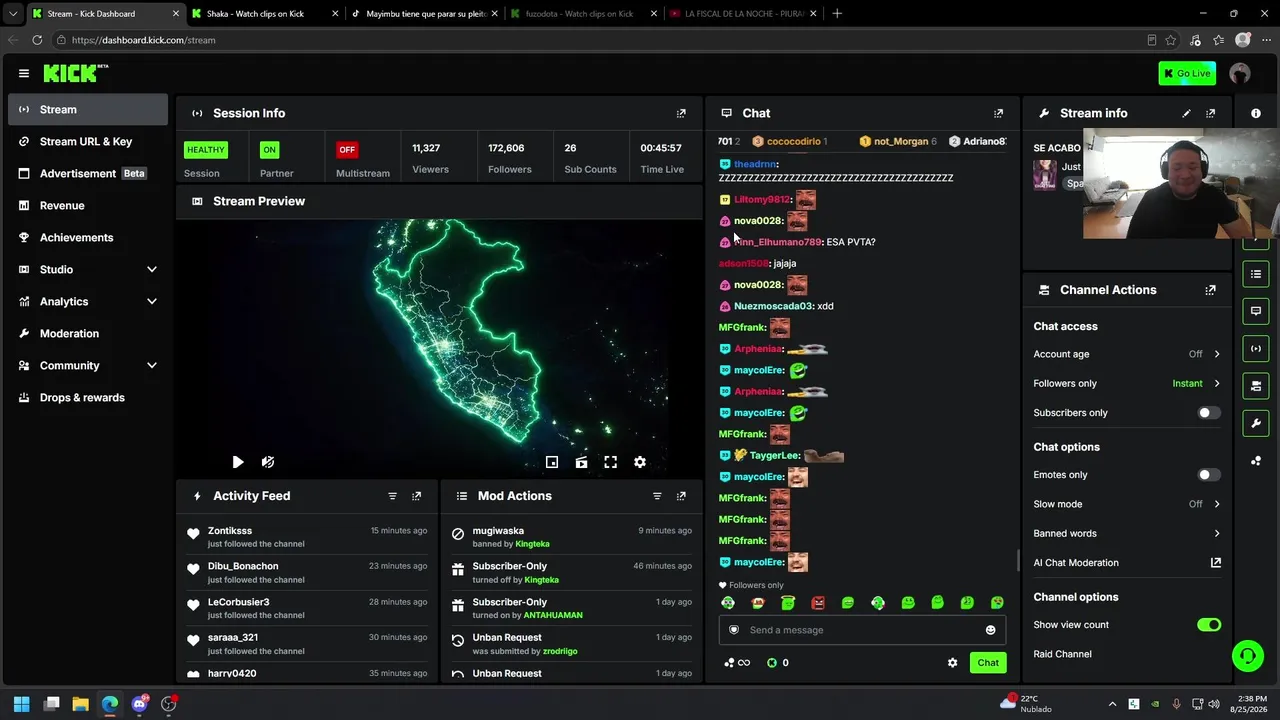Image resolution: width=1280 pixels, height=720 pixels.
Task: Open the Achievements page
Action: click(88, 238)
